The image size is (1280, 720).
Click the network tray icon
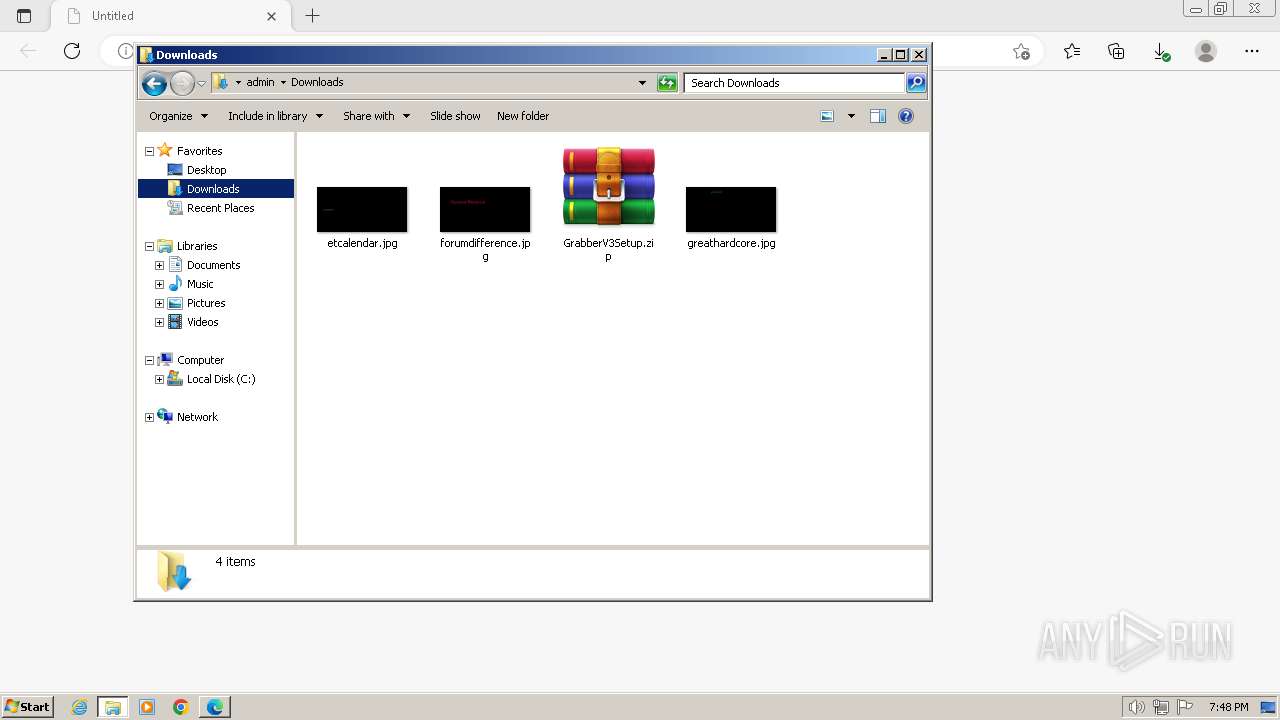click(1161, 707)
